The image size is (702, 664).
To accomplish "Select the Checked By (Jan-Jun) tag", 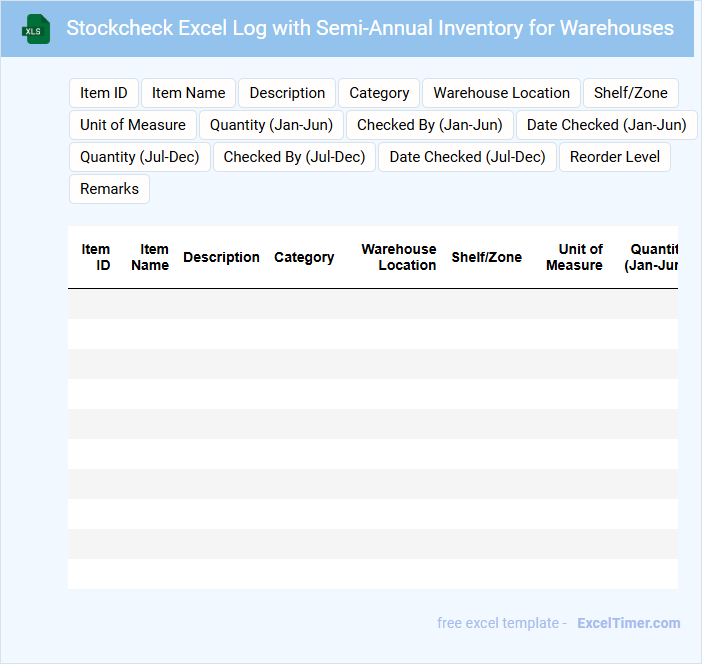I will tap(430, 125).
